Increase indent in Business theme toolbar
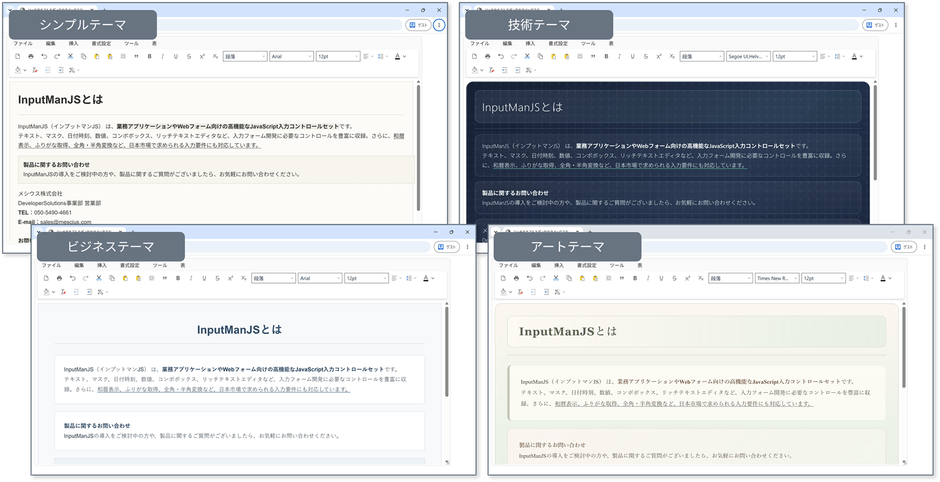This screenshot has height=482, width=940. point(89,292)
